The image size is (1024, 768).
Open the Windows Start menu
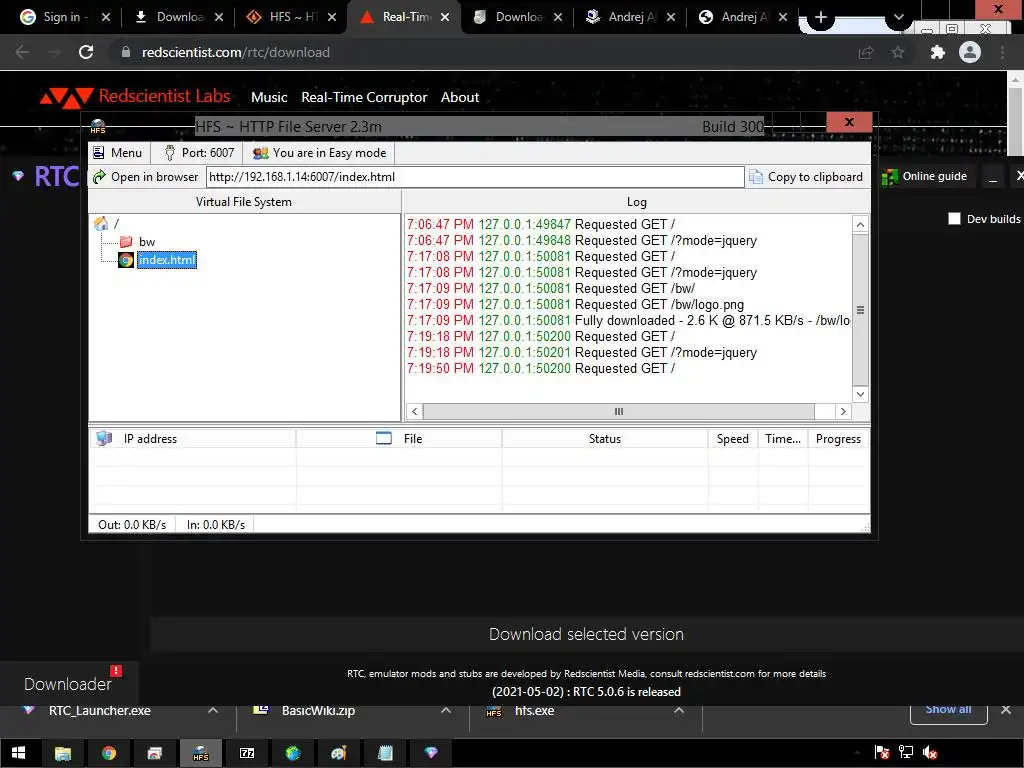click(19, 753)
